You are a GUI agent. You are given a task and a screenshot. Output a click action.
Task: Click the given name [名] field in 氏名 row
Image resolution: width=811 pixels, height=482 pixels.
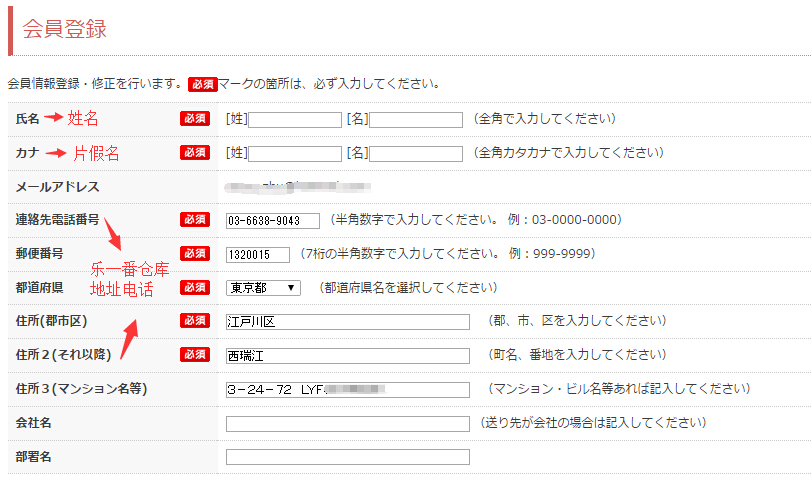415,120
